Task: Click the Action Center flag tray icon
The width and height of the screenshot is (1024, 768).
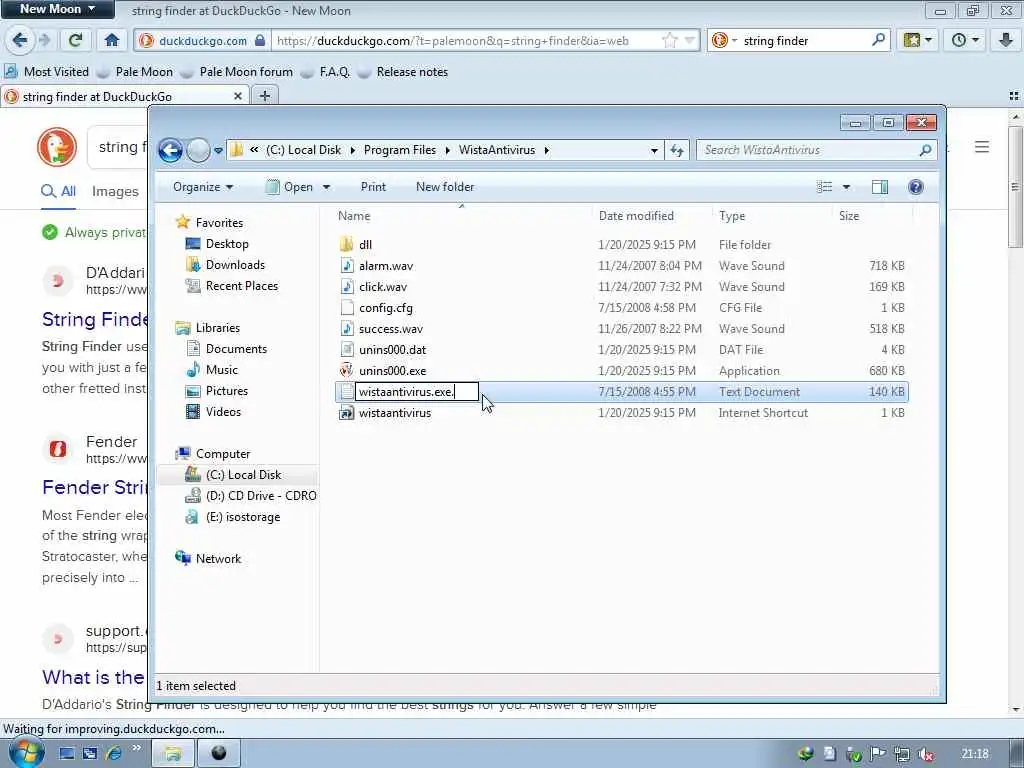Action: [878, 754]
